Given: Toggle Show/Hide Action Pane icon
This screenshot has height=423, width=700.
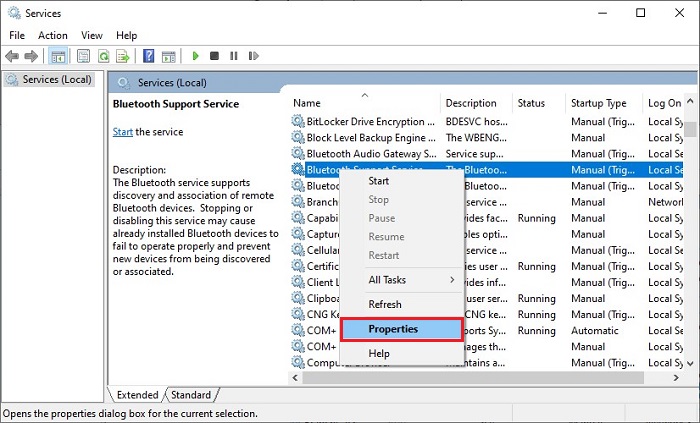Looking at the screenshot, I should [x=168, y=56].
